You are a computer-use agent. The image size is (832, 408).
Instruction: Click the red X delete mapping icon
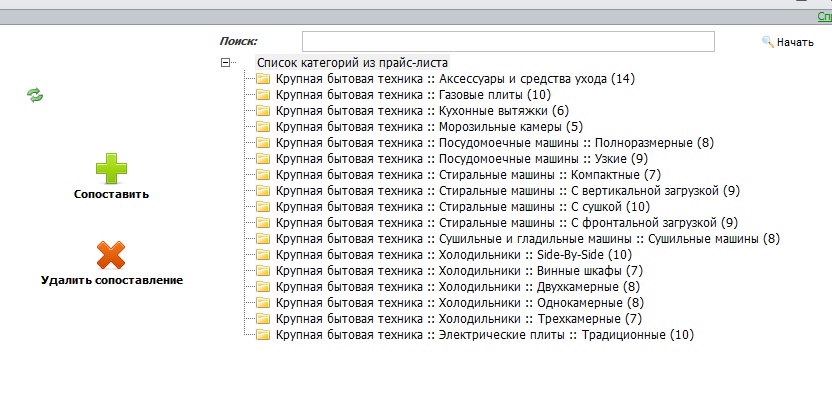click(111, 255)
